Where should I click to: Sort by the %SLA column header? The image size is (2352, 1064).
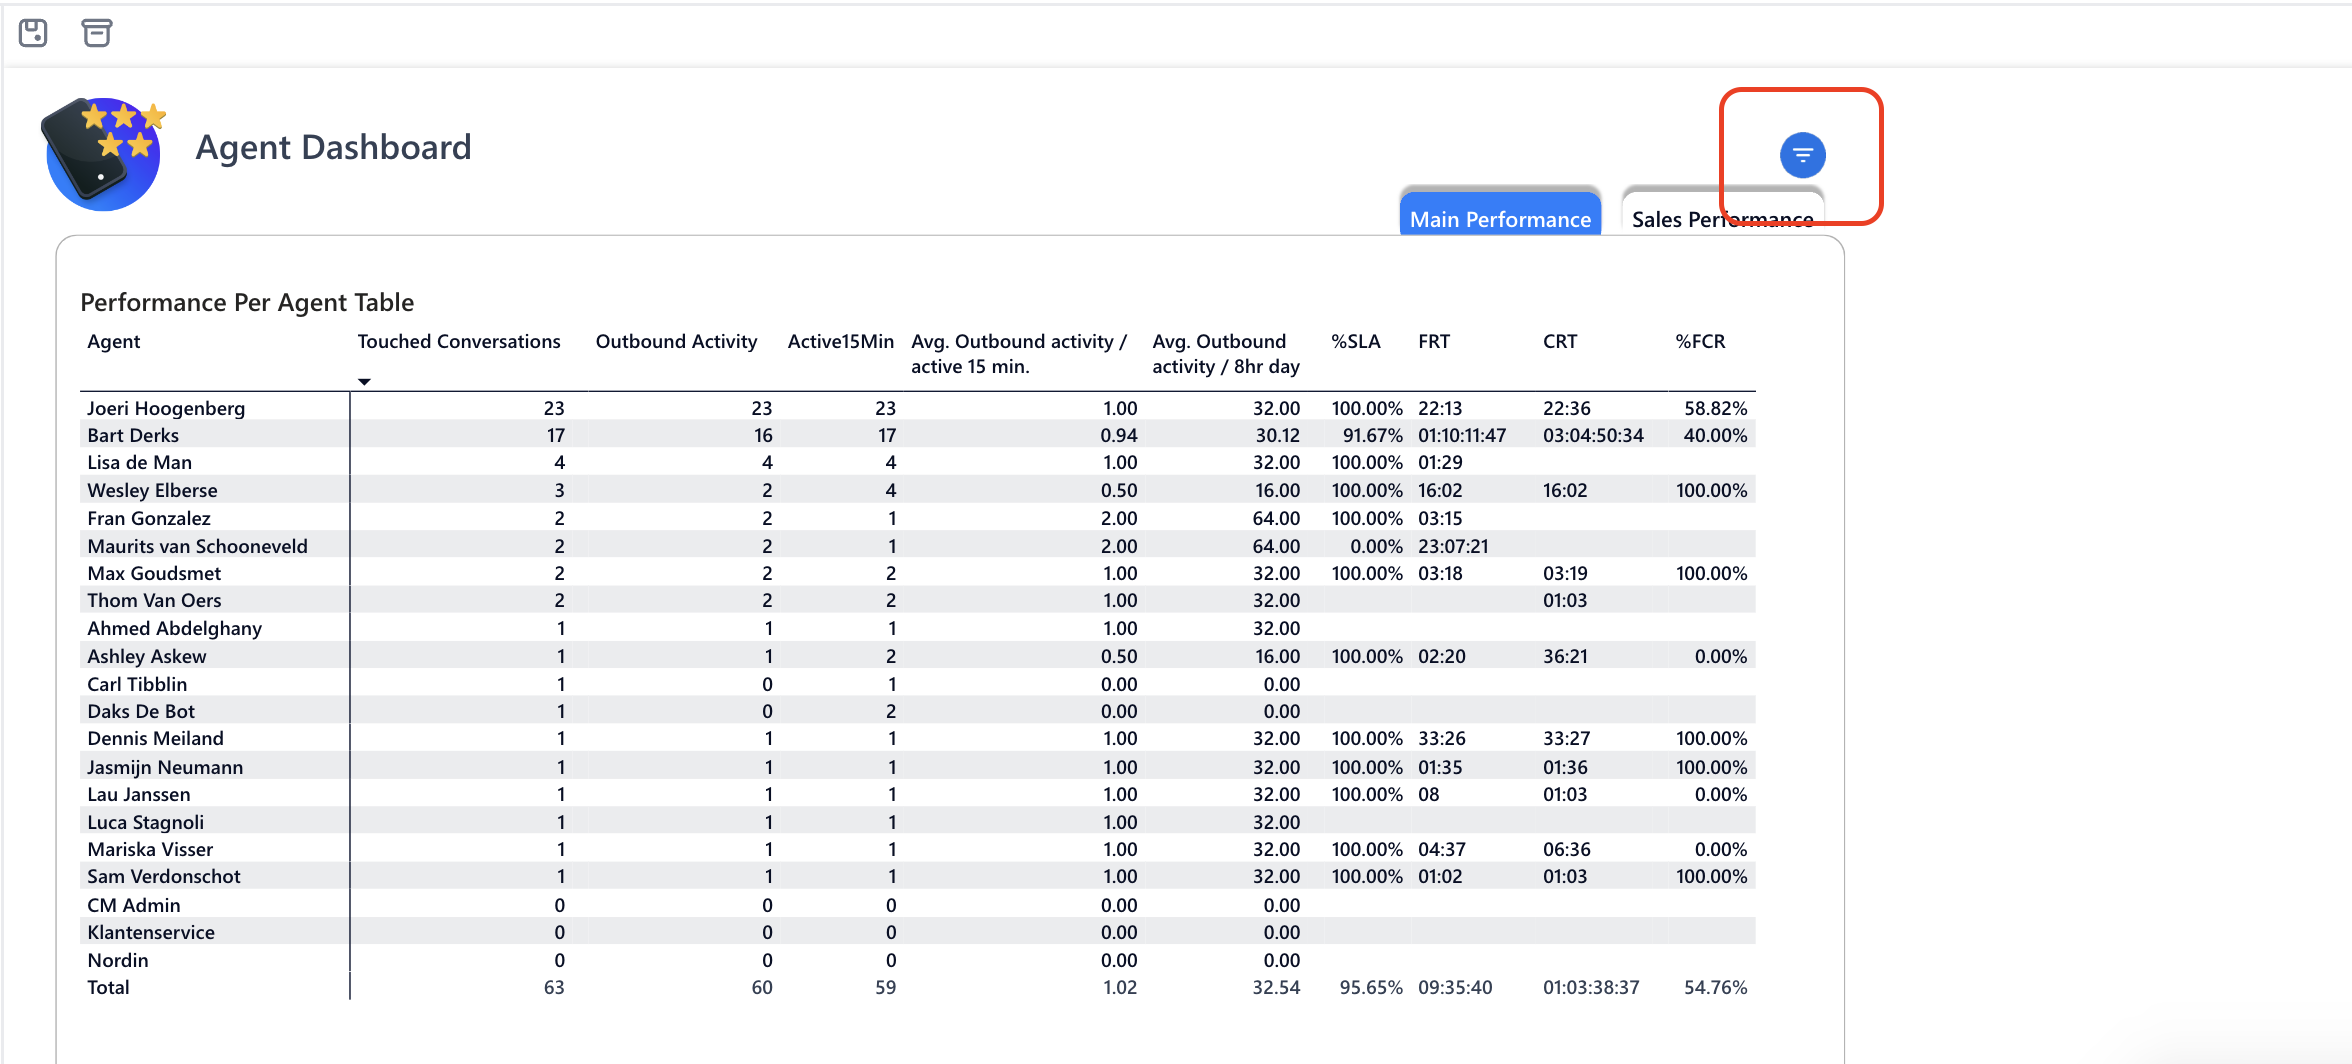[1356, 341]
